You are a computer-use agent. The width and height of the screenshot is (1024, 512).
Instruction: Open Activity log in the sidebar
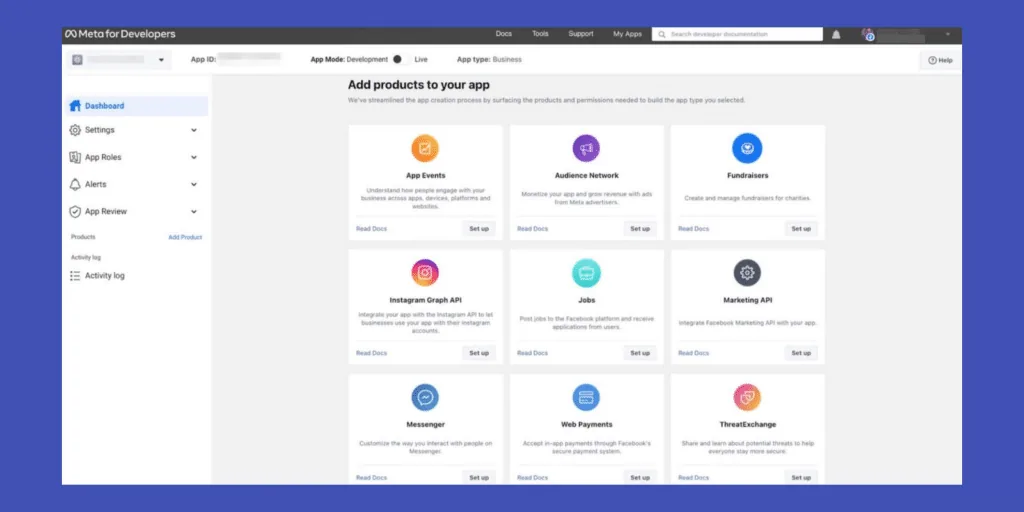[x=104, y=276]
